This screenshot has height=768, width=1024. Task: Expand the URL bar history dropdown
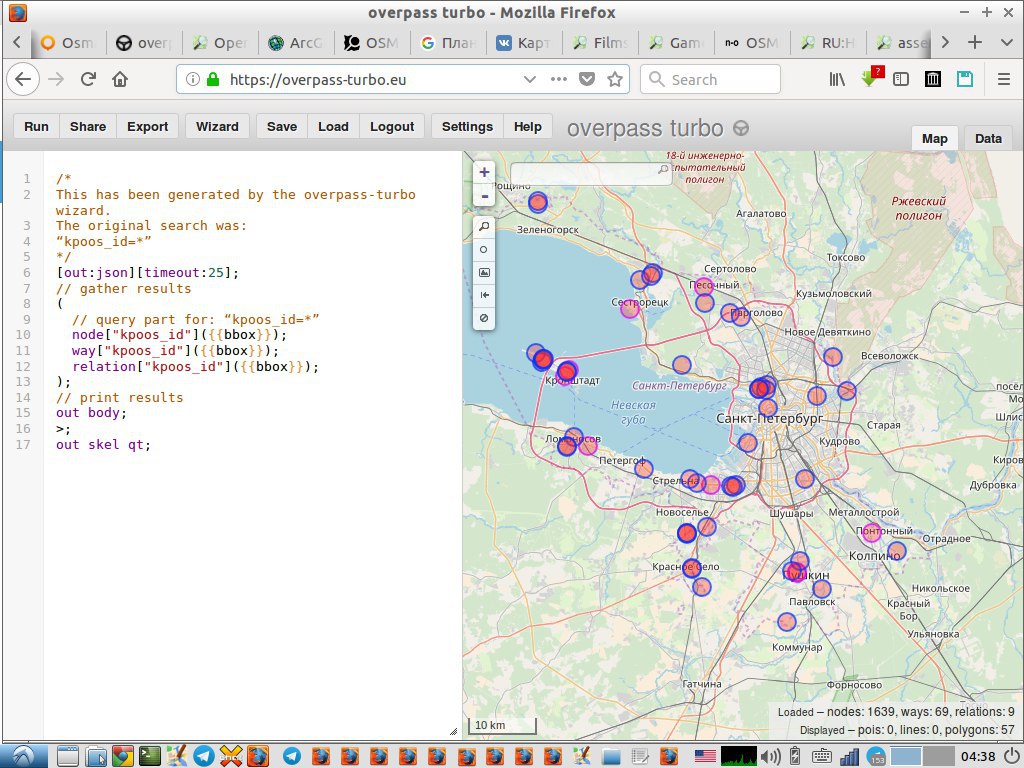(529, 79)
